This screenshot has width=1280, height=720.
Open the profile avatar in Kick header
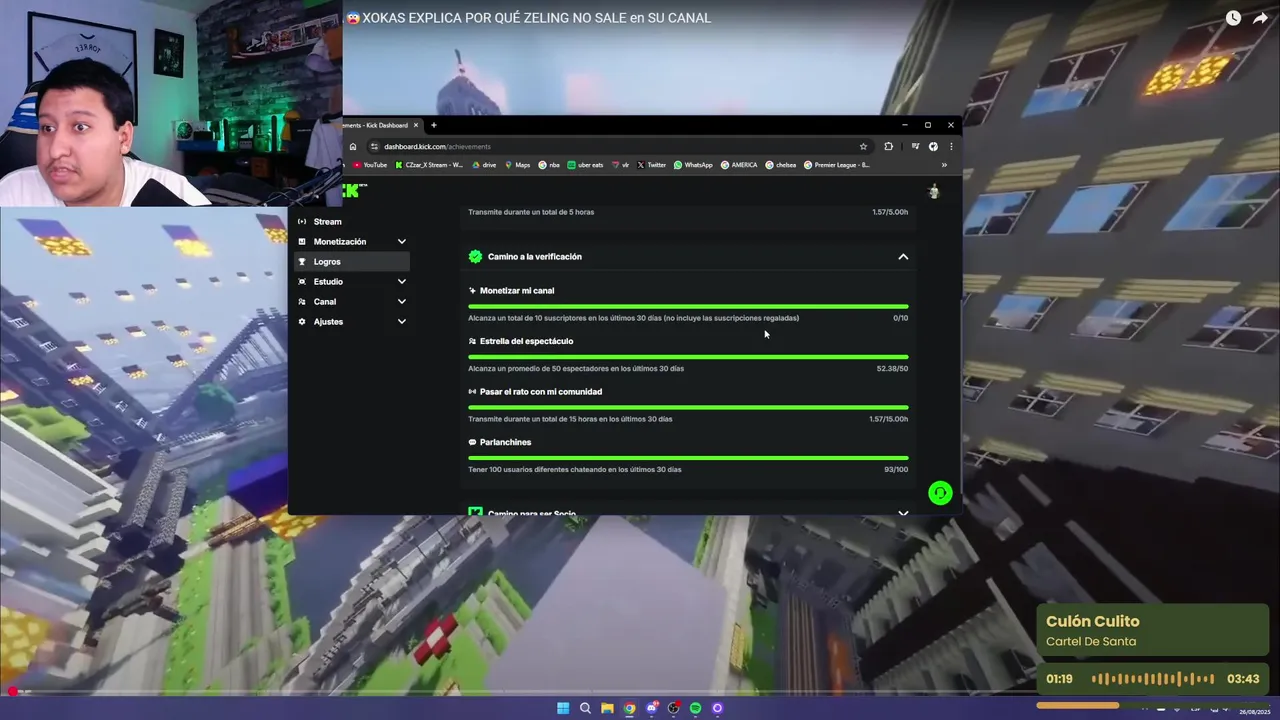click(x=934, y=191)
